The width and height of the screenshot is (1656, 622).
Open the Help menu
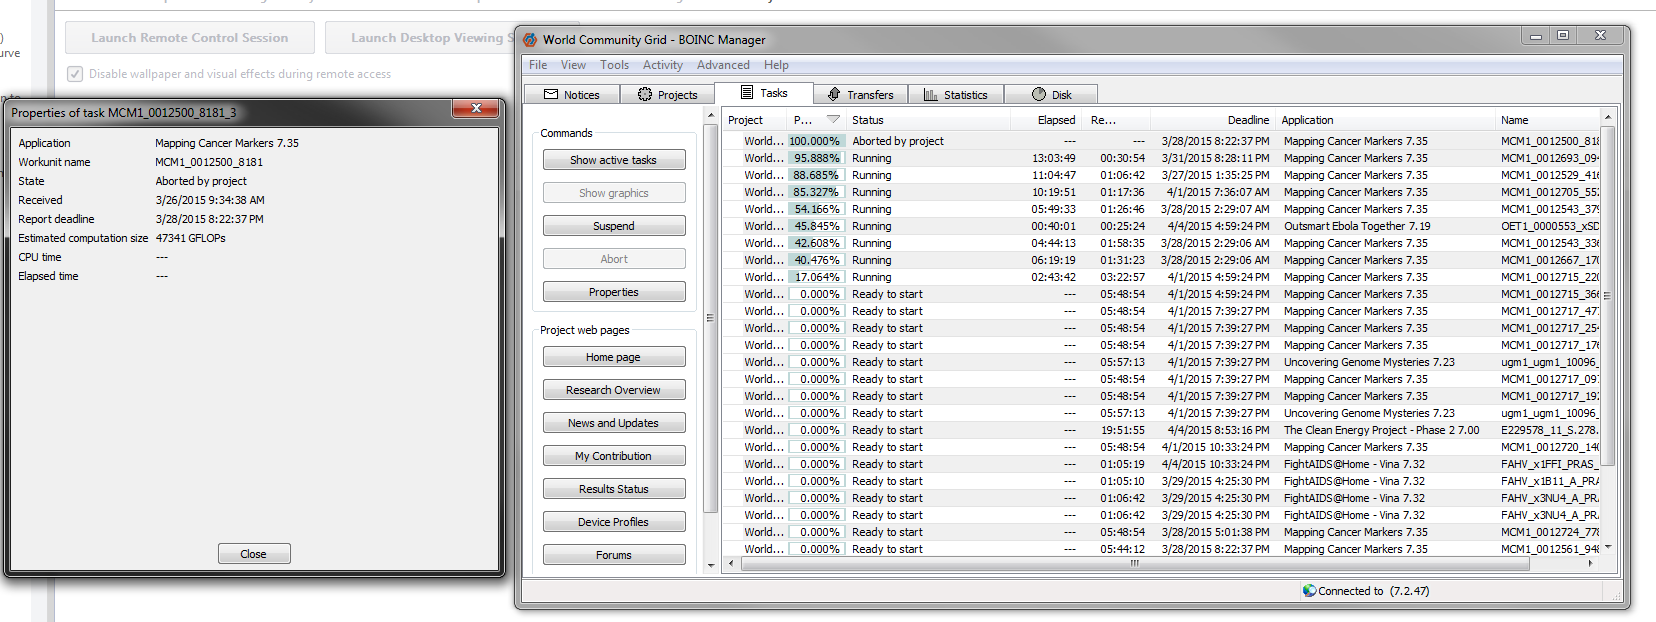coord(776,65)
